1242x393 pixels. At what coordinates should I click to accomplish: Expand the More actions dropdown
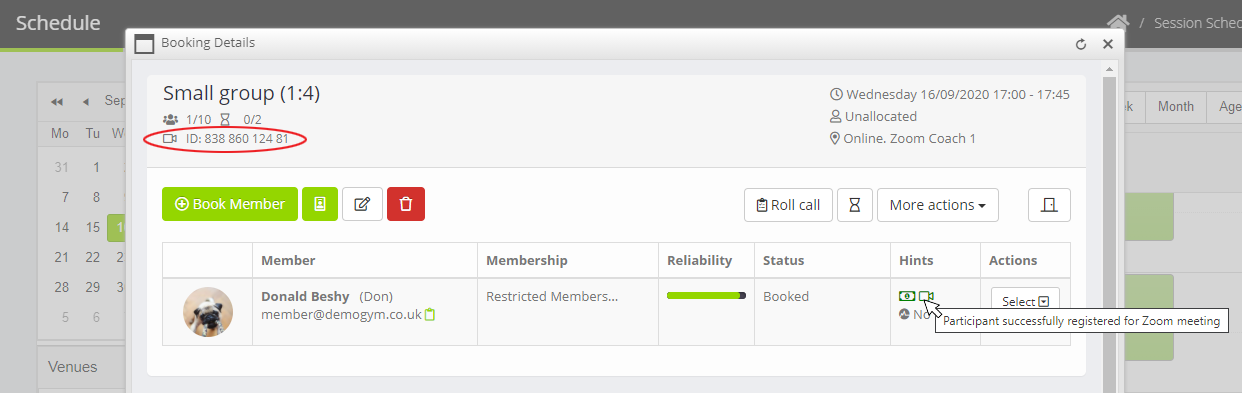(x=936, y=205)
